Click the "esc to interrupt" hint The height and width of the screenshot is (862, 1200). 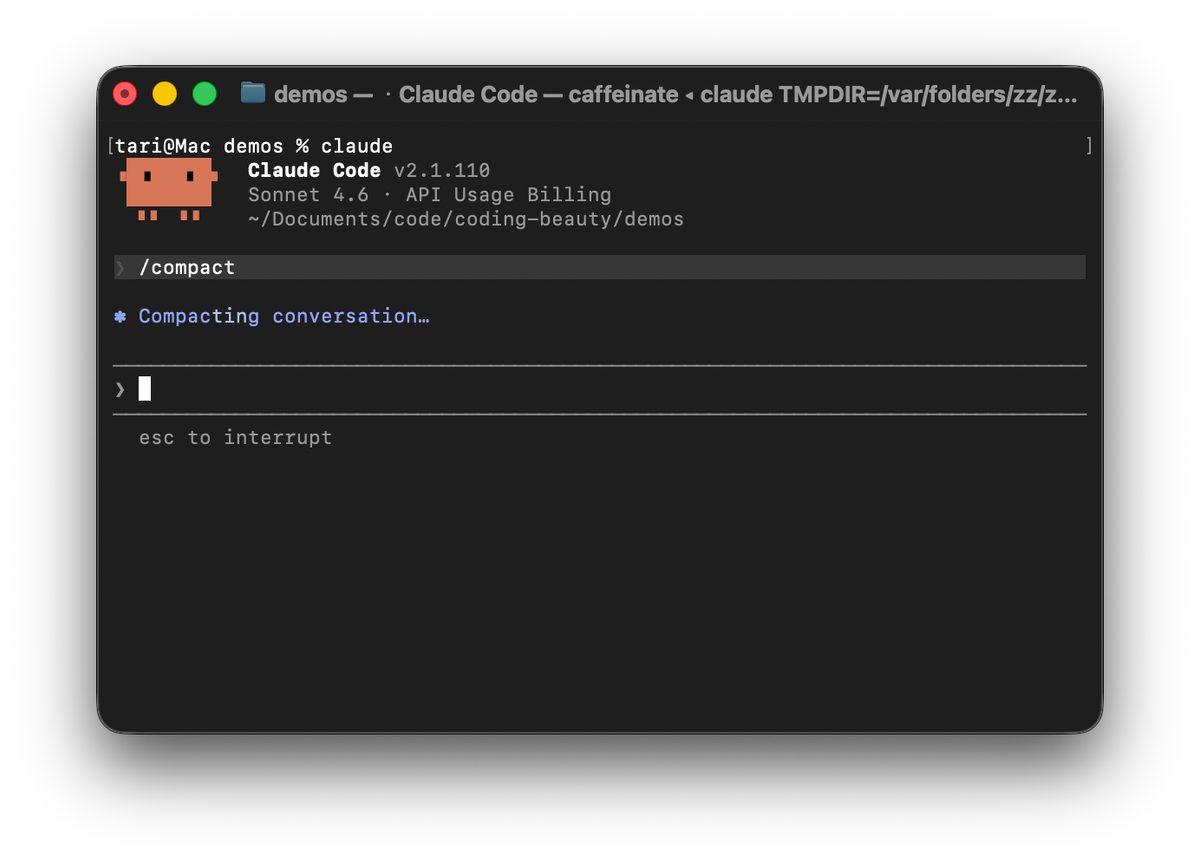tap(236, 437)
